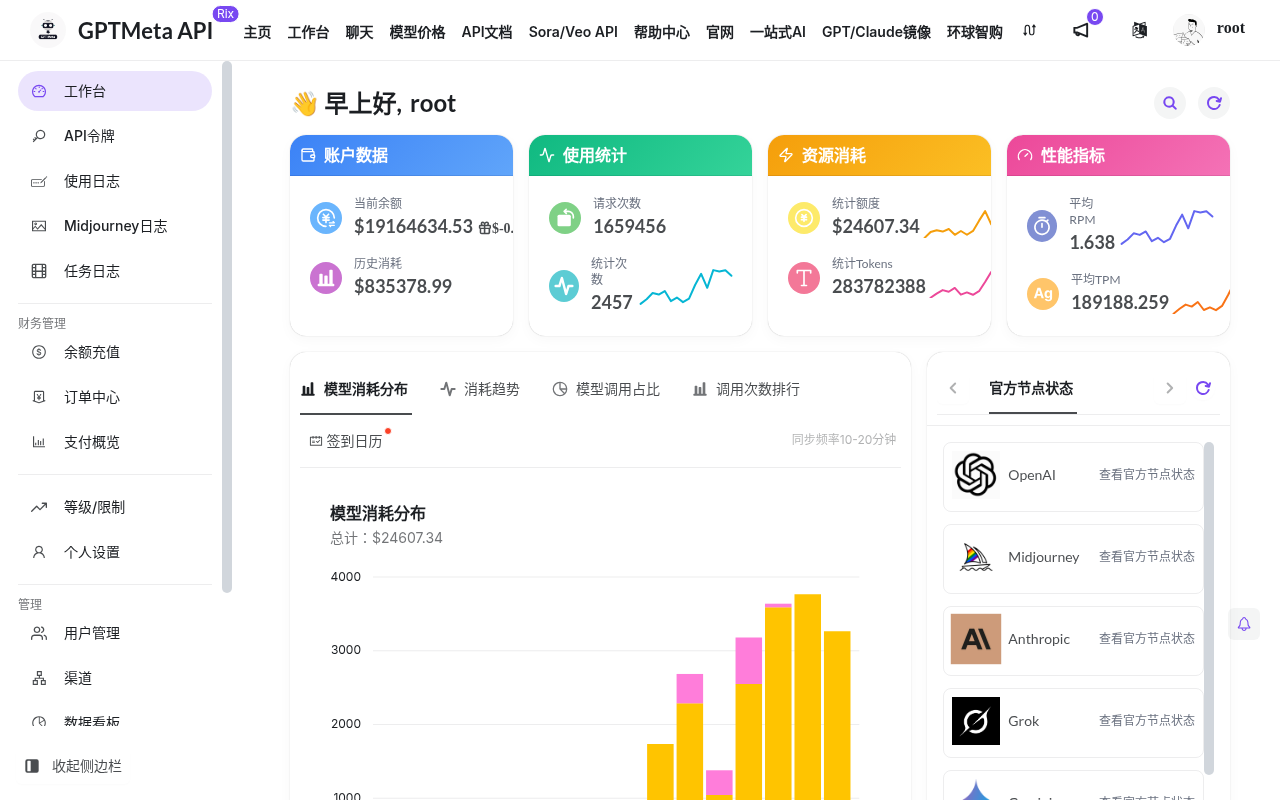Click the historical consumption chart icon
The width and height of the screenshot is (1280, 800).
tap(326, 278)
